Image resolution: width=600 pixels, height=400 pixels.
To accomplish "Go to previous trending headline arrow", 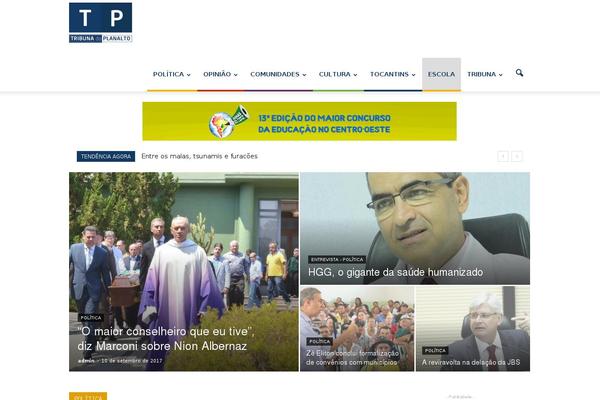I will (503, 156).
